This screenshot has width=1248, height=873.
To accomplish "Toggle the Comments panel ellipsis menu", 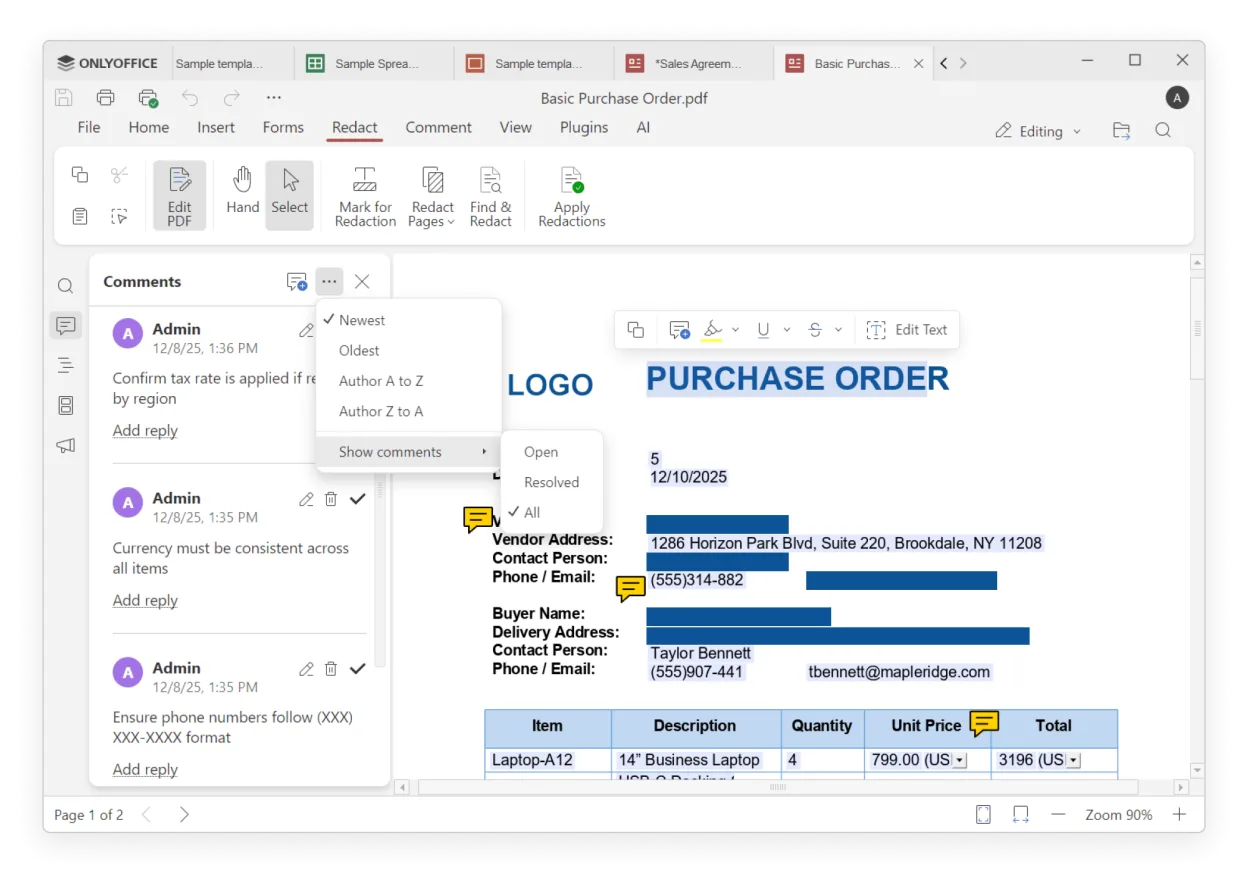I will [329, 282].
